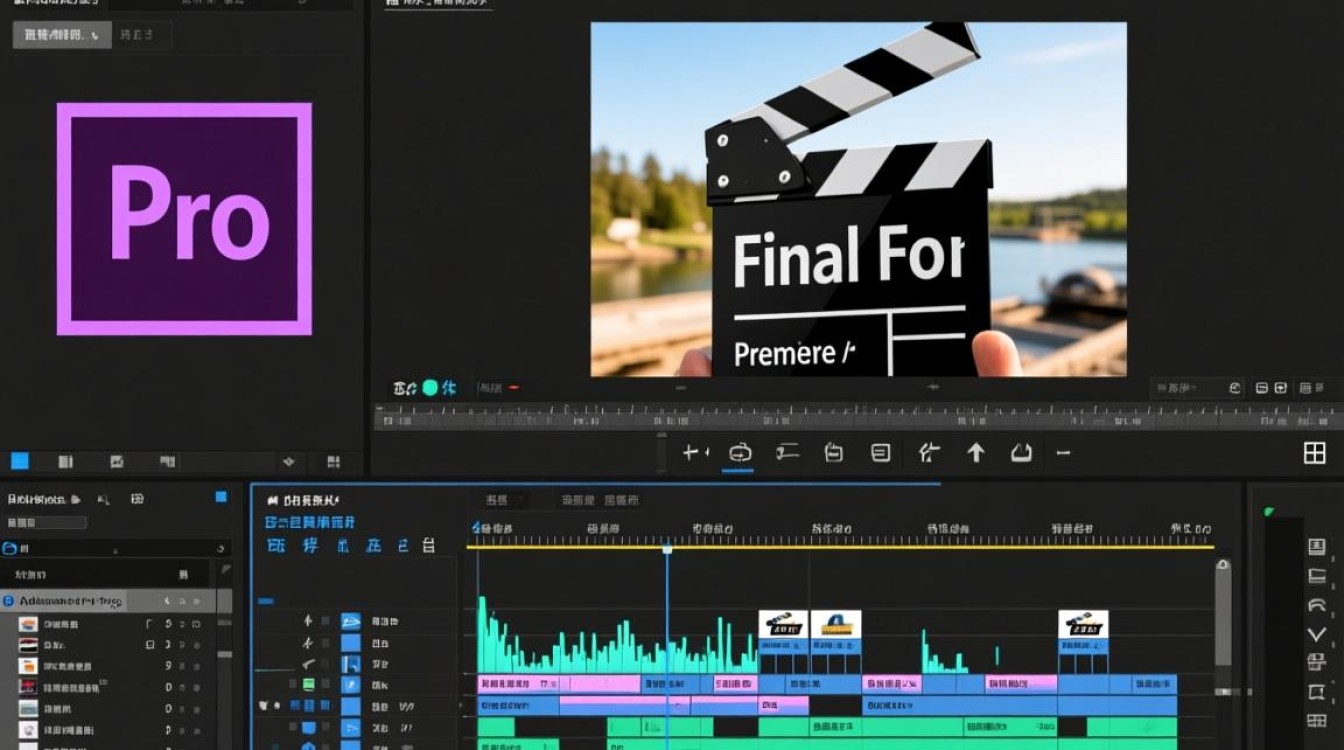The image size is (1344, 750).
Task: Click the plus icon below the preview monitor
Action: (691, 453)
